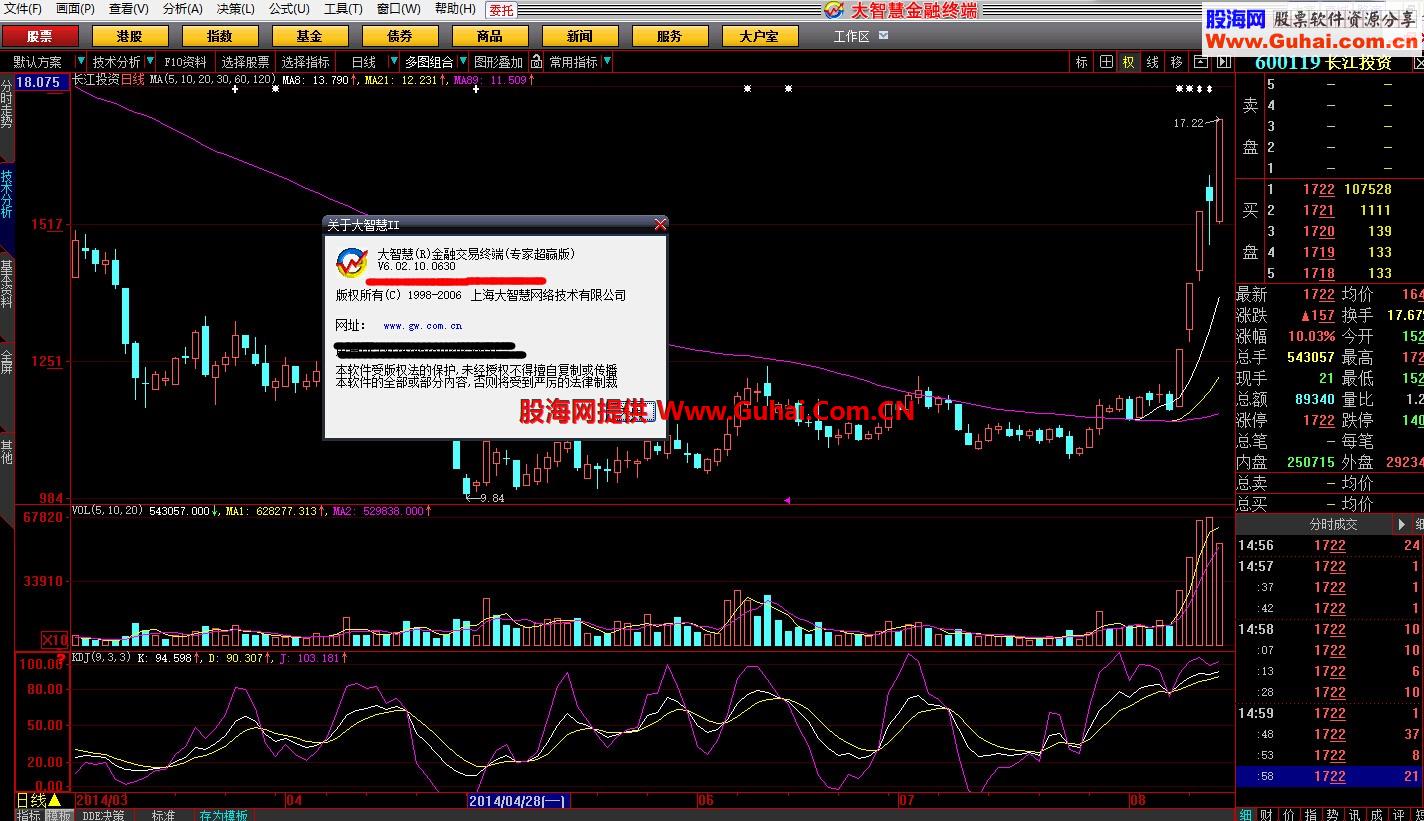Click the 标 mark toolbar icon
The width and height of the screenshot is (1424, 821).
click(1081, 62)
